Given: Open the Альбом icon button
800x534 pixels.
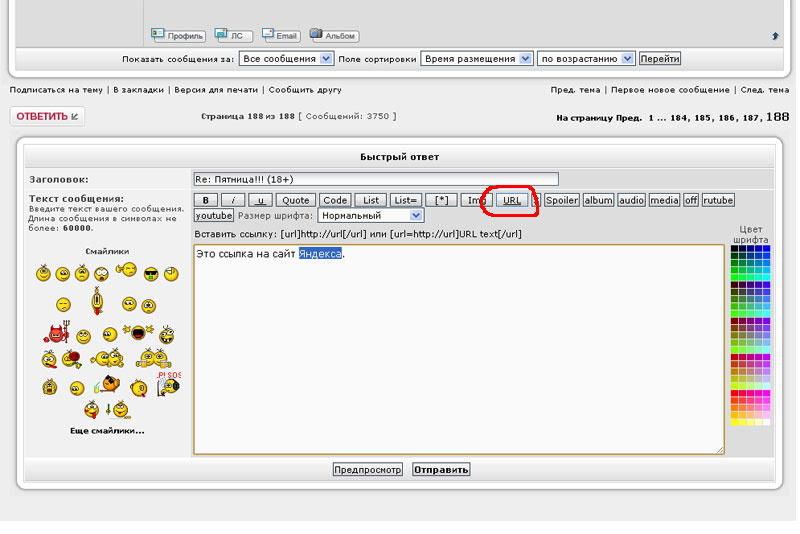Looking at the screenshot, I should (x=333, y=35).
